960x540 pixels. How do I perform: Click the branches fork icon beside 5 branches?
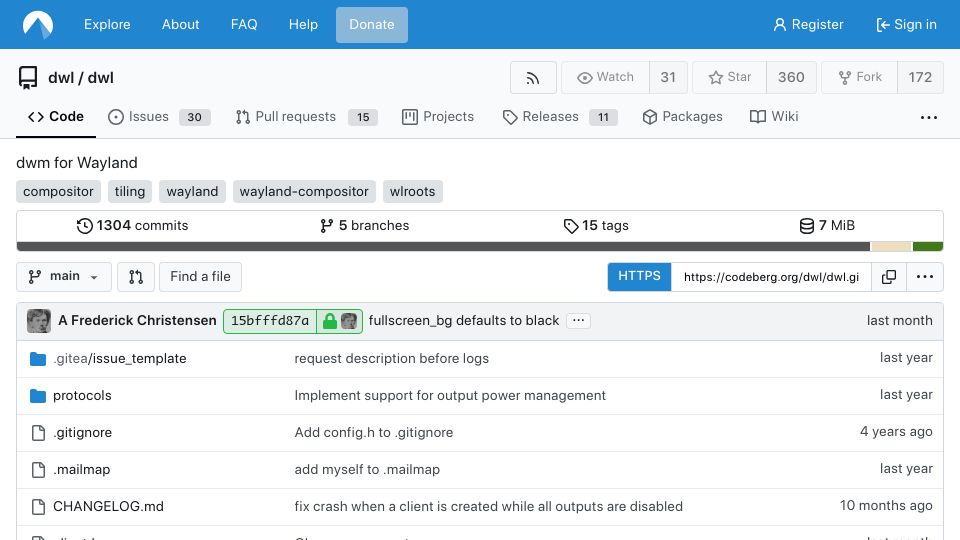(326, 226)
